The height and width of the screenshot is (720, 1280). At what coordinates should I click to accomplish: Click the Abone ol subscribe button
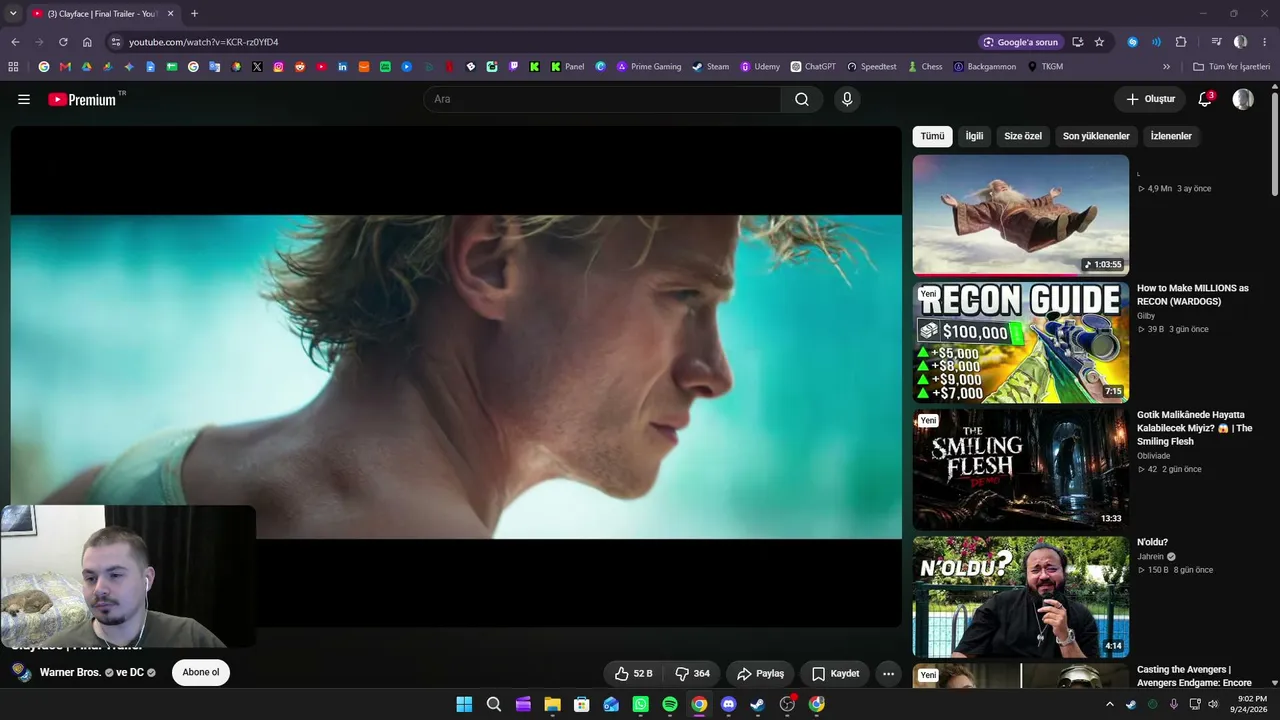[x=201, y=672]
